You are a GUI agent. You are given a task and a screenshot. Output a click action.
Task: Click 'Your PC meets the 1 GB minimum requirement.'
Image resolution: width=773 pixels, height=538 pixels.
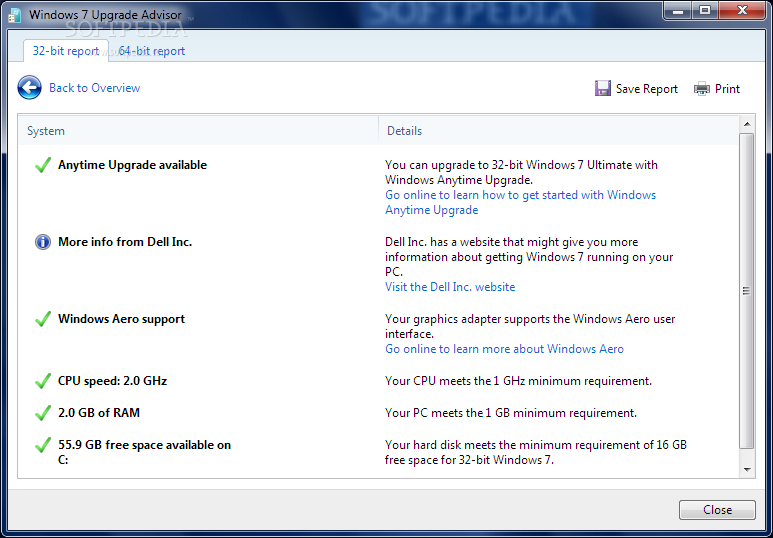point(511,413)
